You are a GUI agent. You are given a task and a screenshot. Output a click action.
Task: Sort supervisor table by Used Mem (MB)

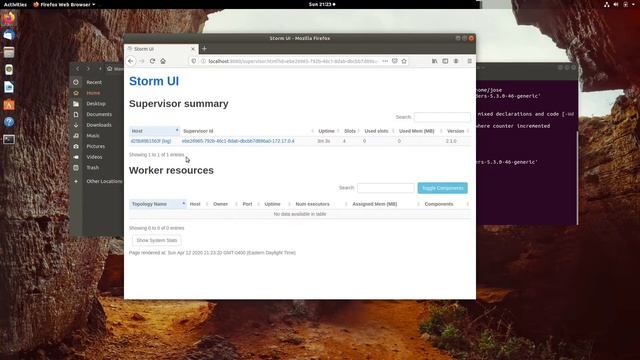pyautogui.click(x=419, y=131)
